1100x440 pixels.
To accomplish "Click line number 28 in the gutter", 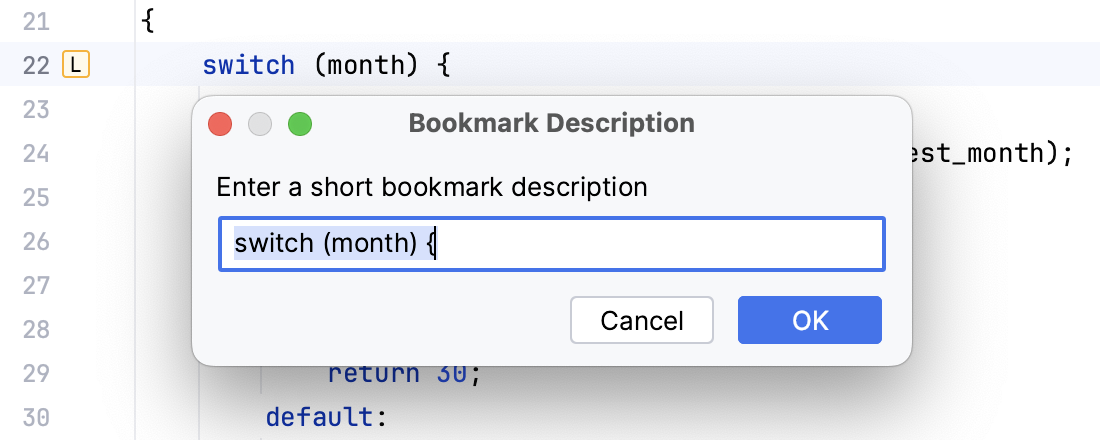I will click(35, 330).
